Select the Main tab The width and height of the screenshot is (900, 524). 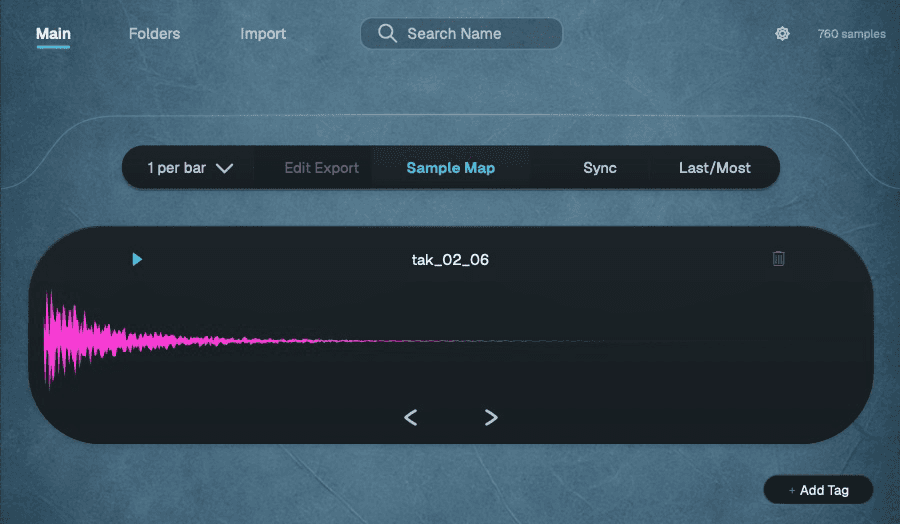[x=53, y=34]
